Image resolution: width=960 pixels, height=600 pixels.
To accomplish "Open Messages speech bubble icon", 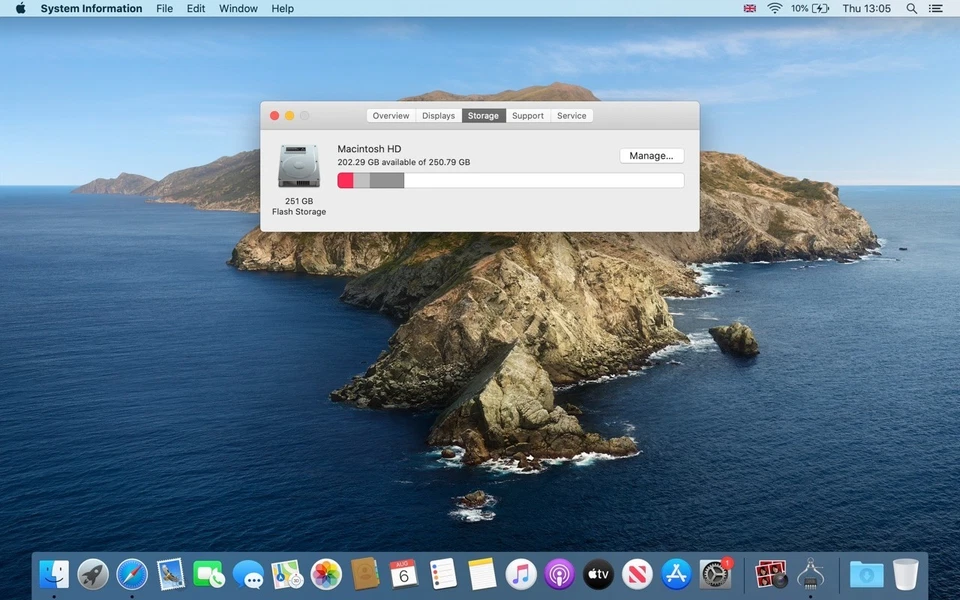I will pyautogui.click(x=249, y=576).
